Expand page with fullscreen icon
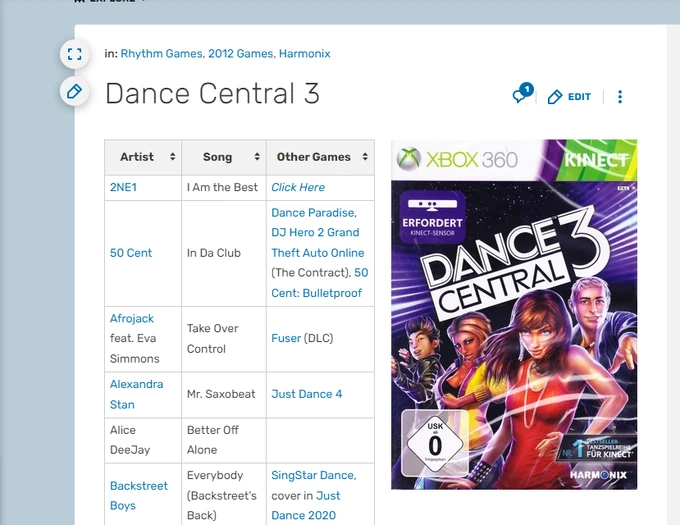Viewport: 680px width, 525px height. pos(75,54)
